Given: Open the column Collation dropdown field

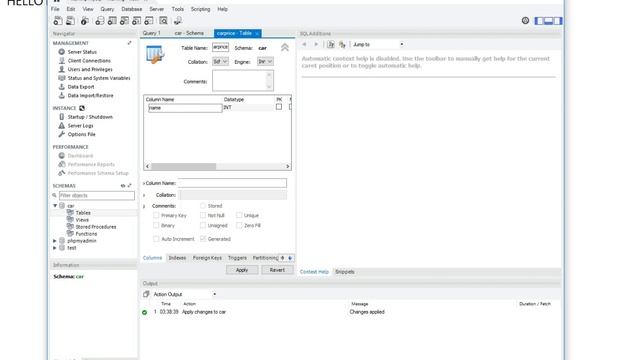Looking at the screenshot, I should pyautogui.click(x=232, y=195).
